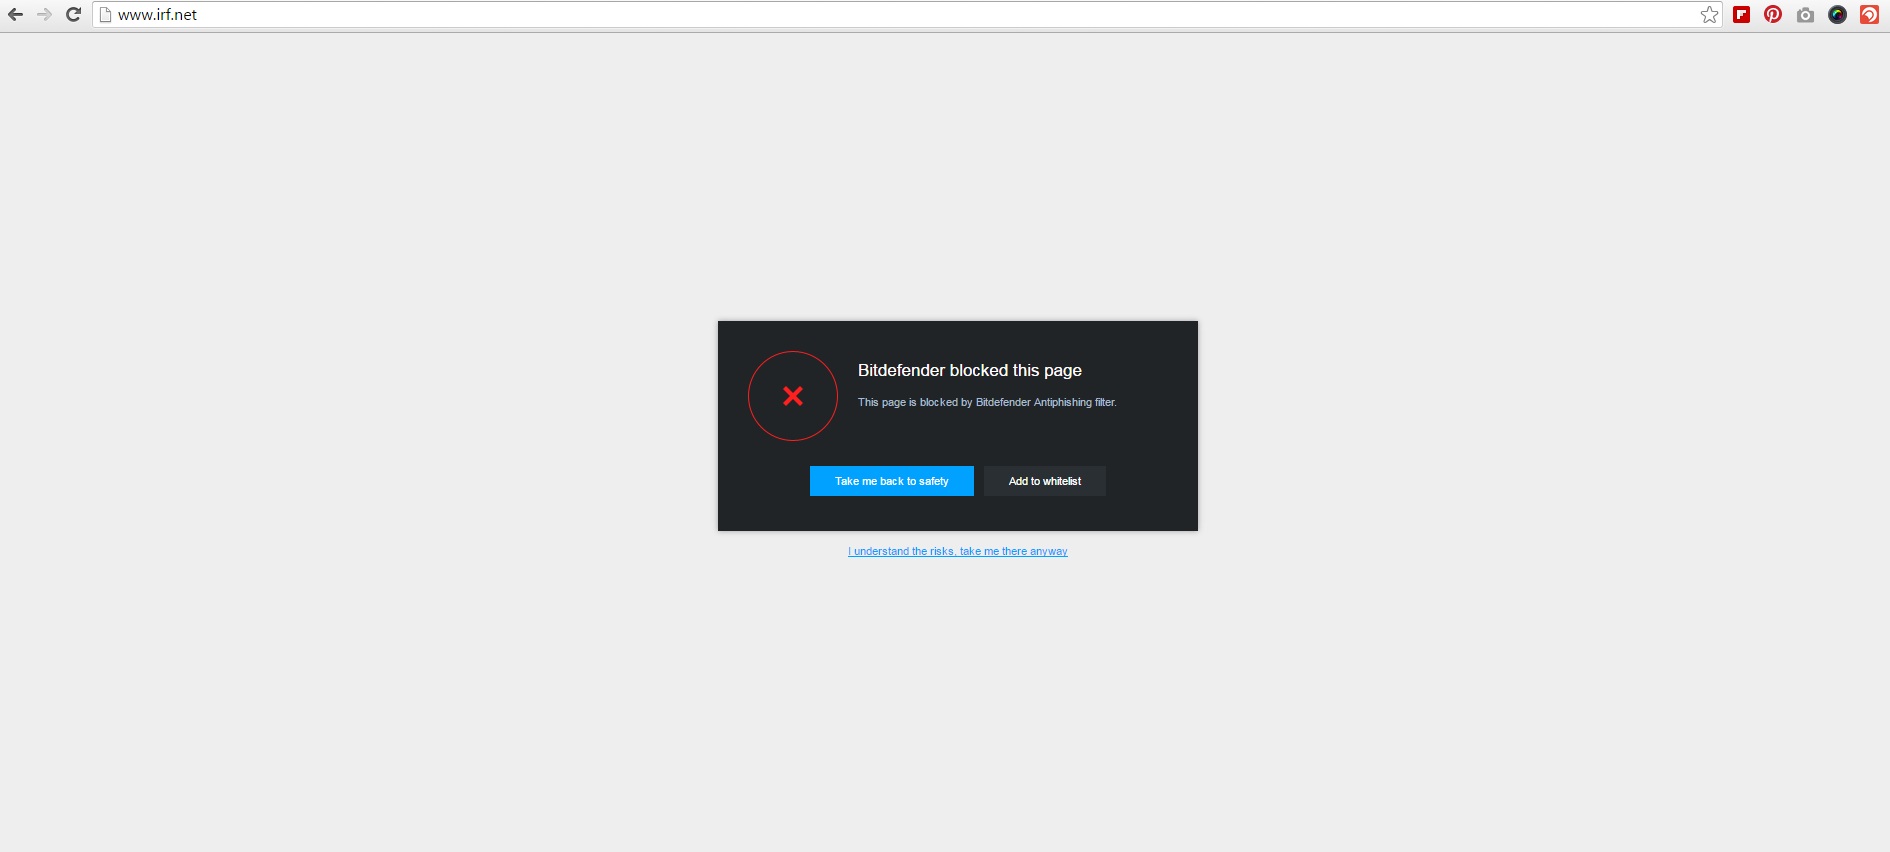Open the Flipboard extension icon
Screen dimensions: 1890x852
[1741, 15]
